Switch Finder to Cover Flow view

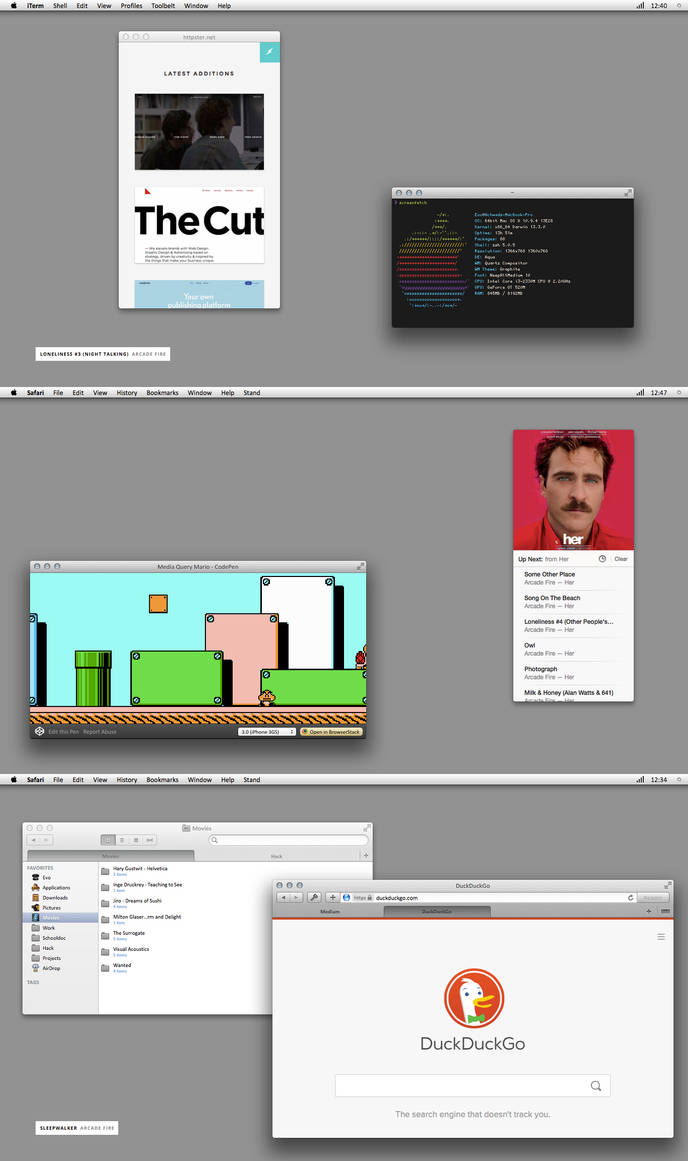[150, 840]
